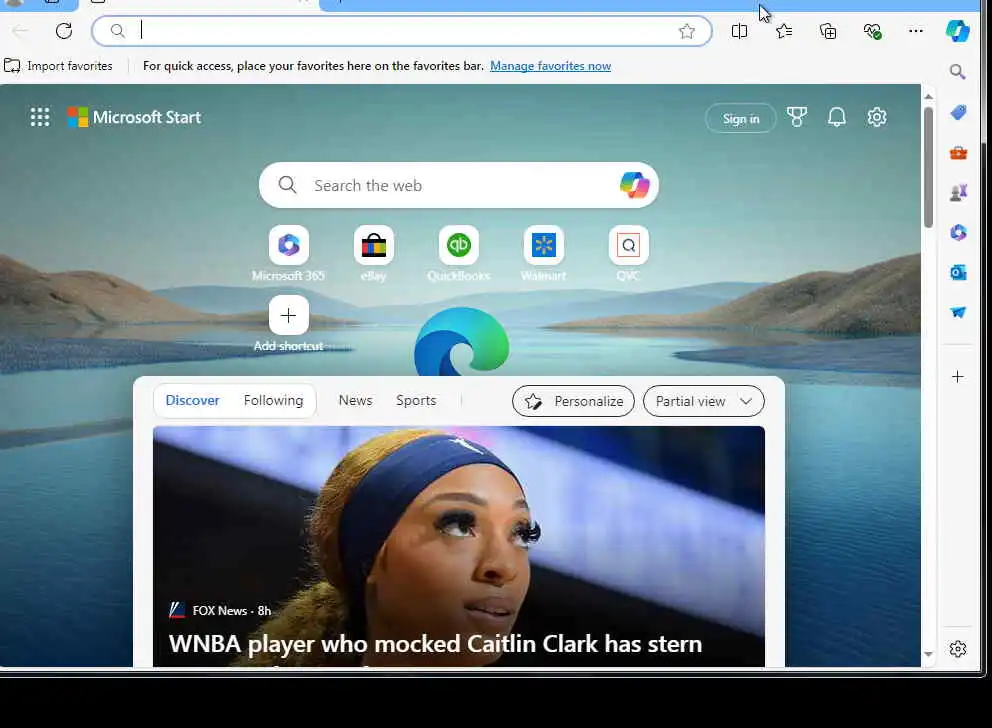Click the page scrollbar down arrow
The height and width of the screenshot is (728, 992).
(928, 654)
